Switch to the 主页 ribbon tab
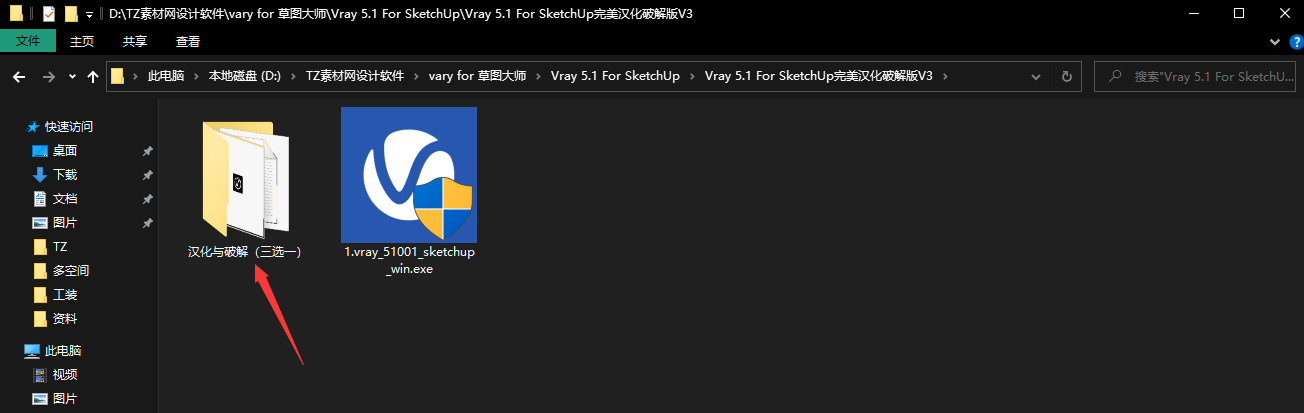 click(x=82, y=41)
